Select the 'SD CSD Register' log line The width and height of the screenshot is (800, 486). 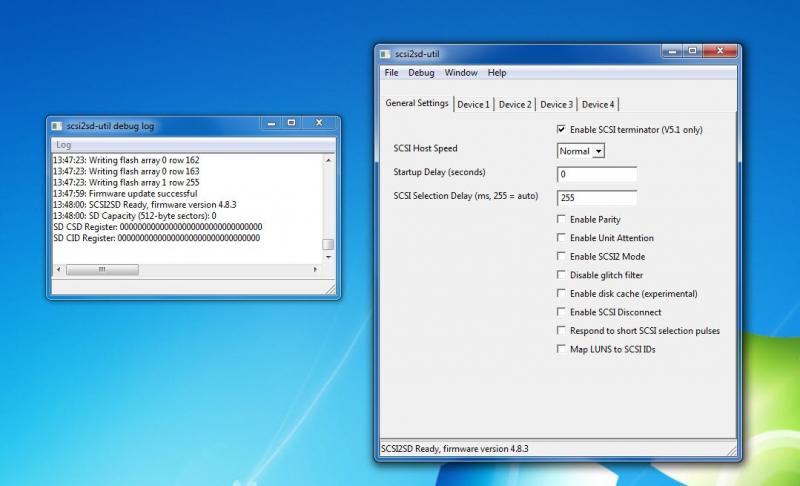pyautogui.click(x=158, y=227)
